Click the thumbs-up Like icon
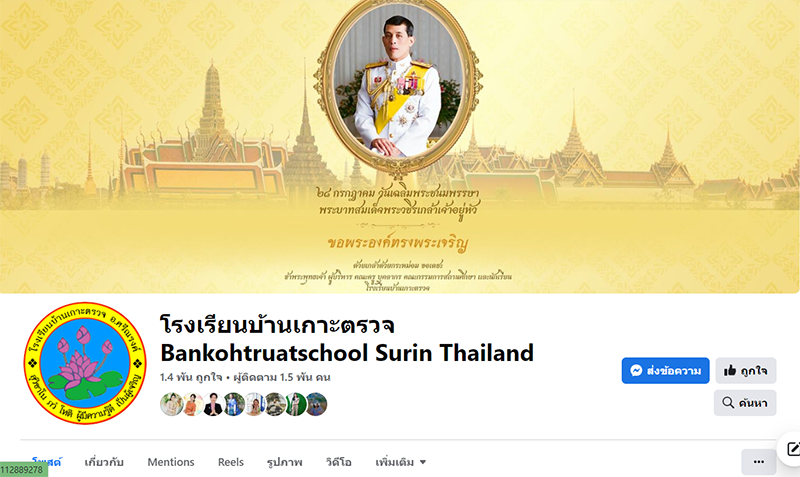 pyautogui.click(x=730, y=370)
